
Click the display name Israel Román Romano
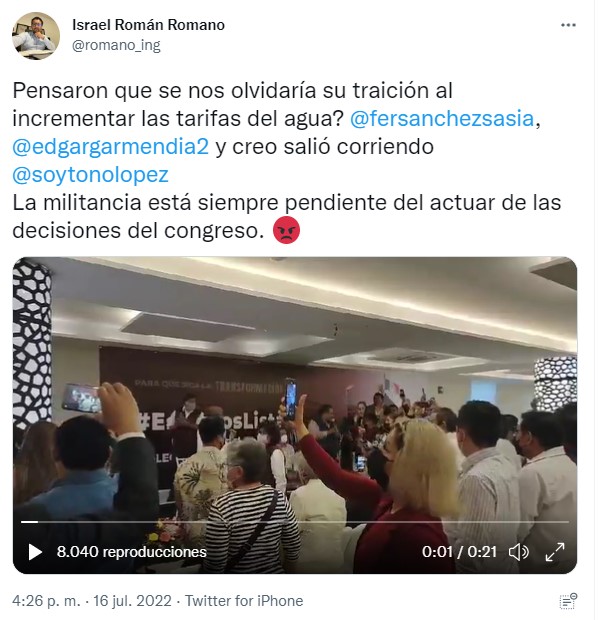tap(148, 25)
